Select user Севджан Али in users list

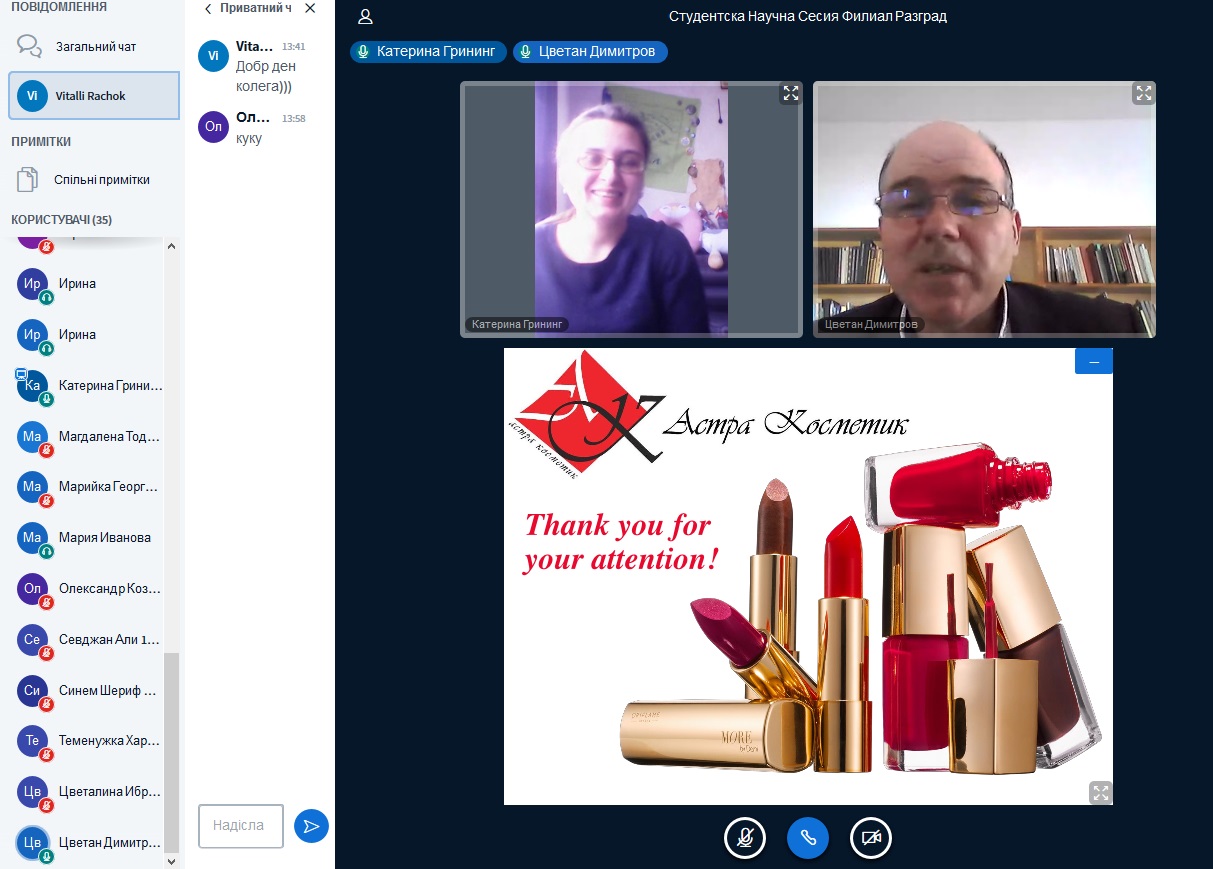click(x=89, y=640)
